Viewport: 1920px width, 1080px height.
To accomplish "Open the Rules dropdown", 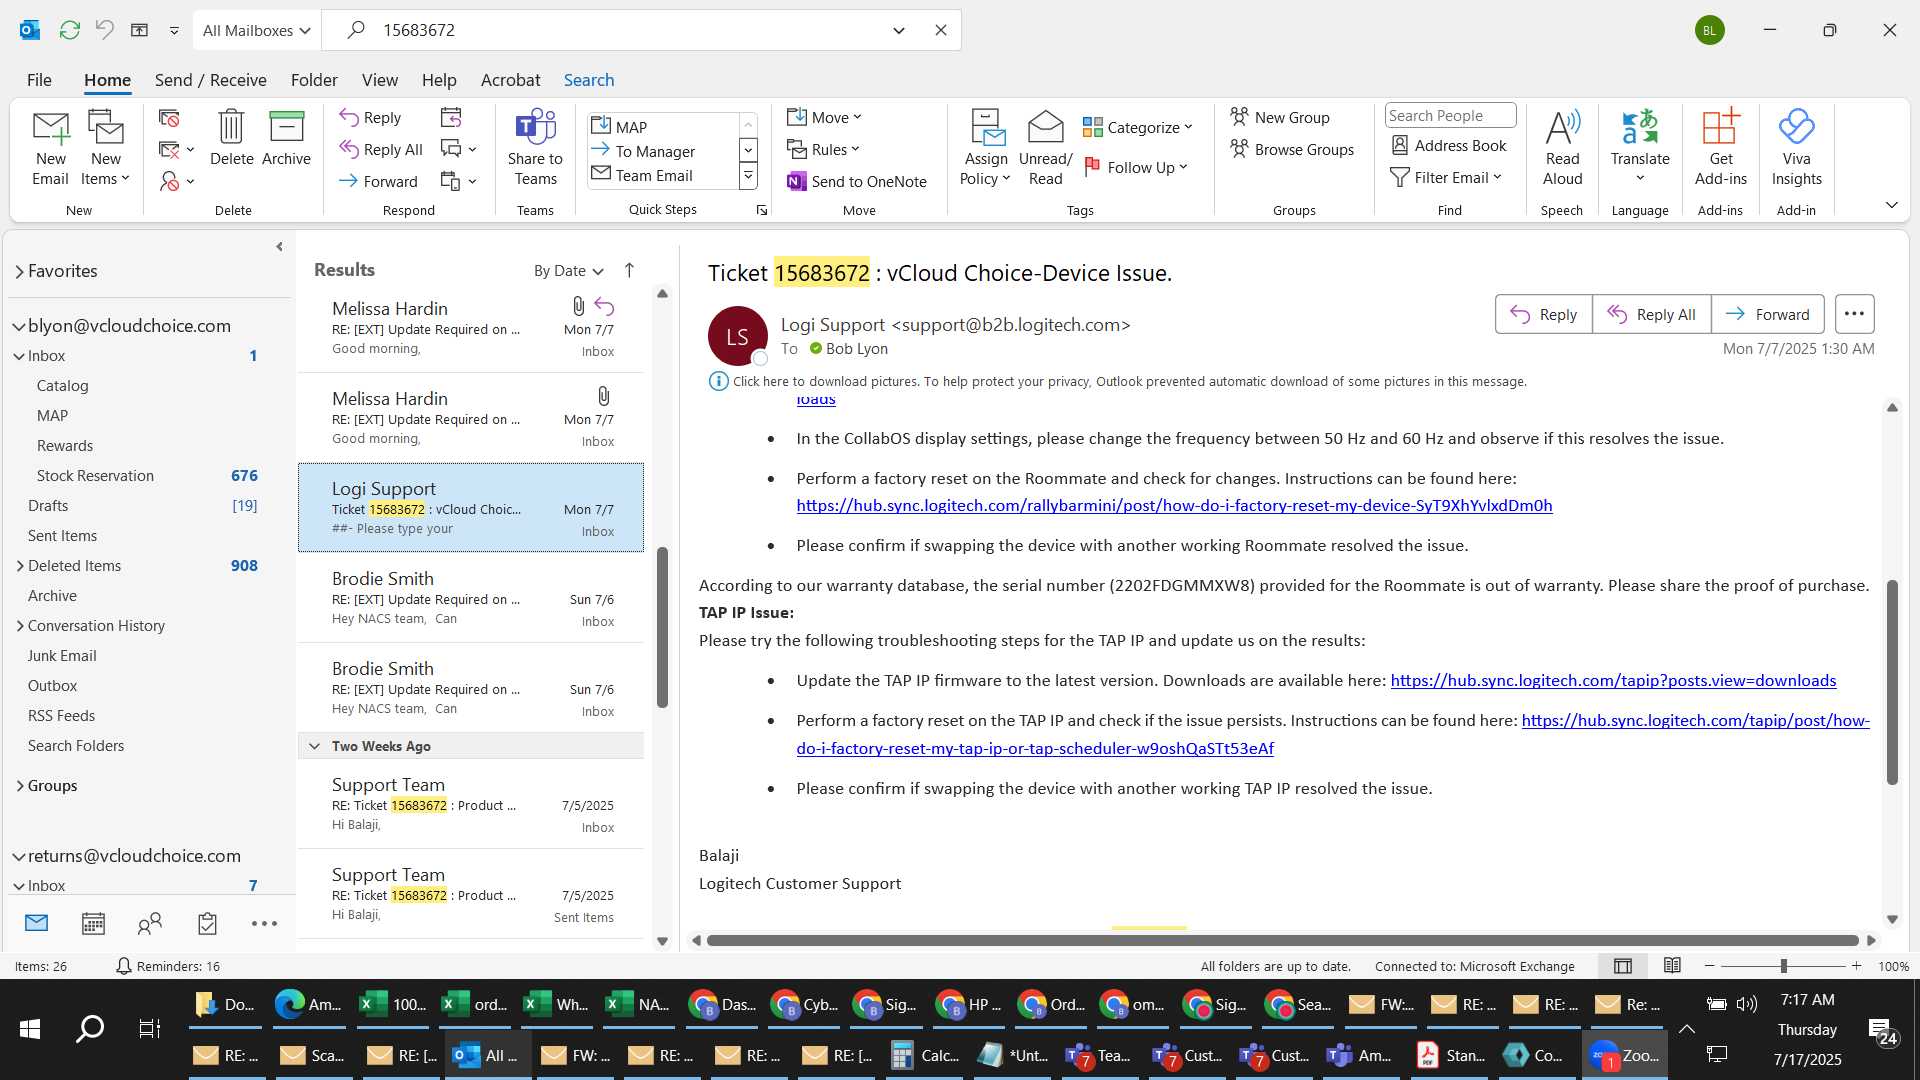I will click(x=823, y=149).
